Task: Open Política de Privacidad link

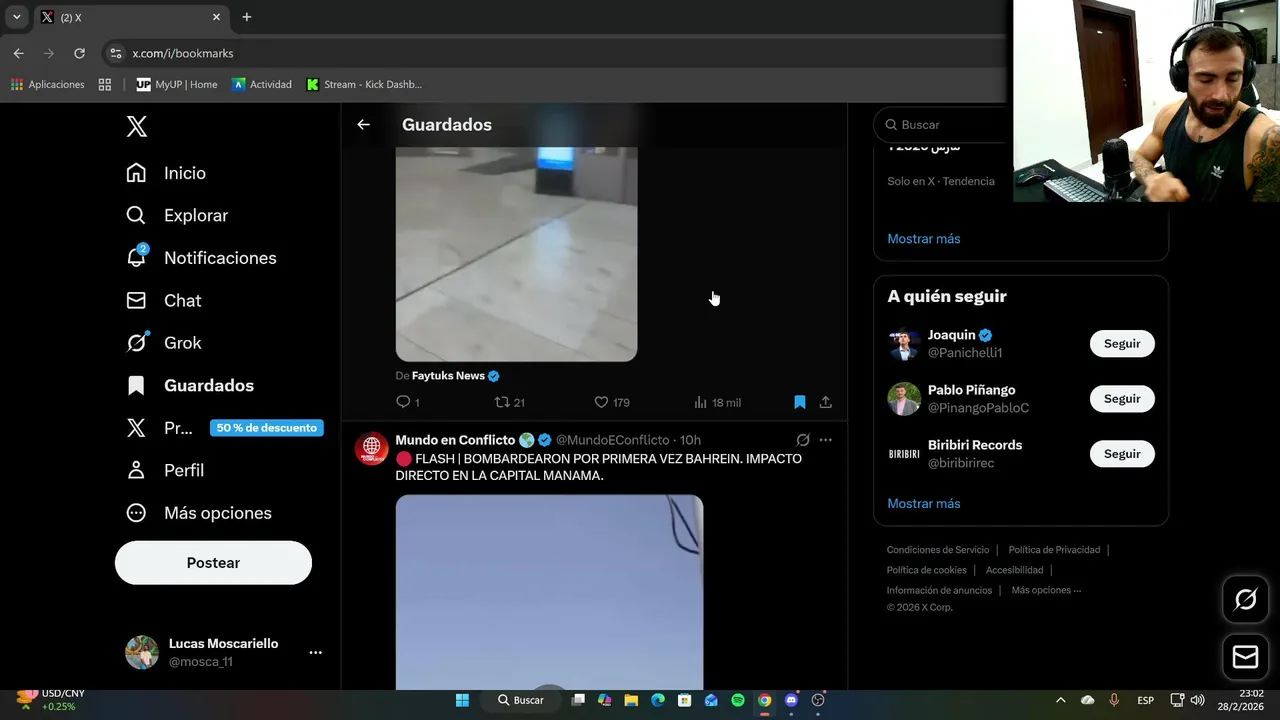Action: click(1054, 550)
